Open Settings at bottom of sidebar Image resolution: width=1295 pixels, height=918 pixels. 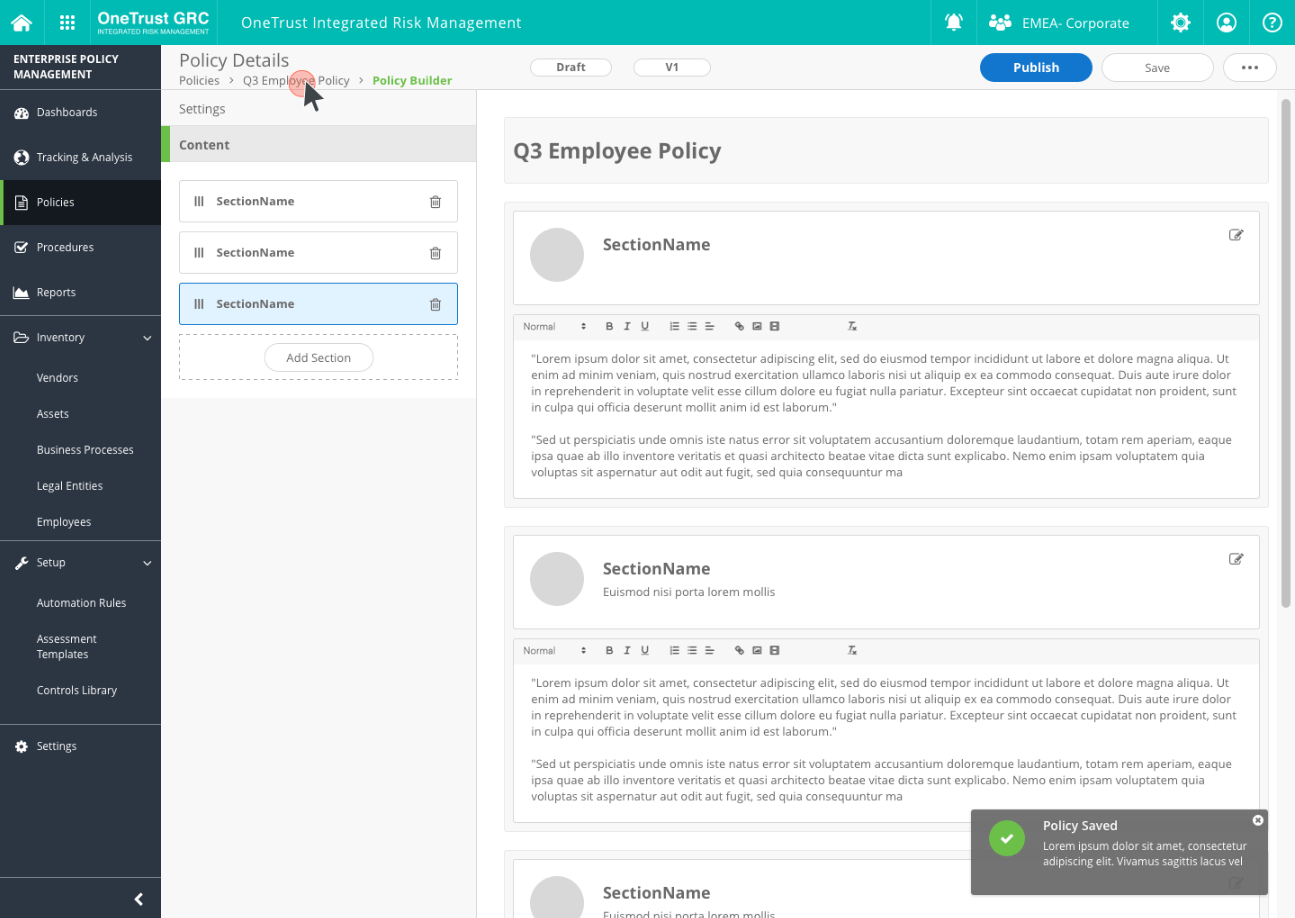point(80,746)
